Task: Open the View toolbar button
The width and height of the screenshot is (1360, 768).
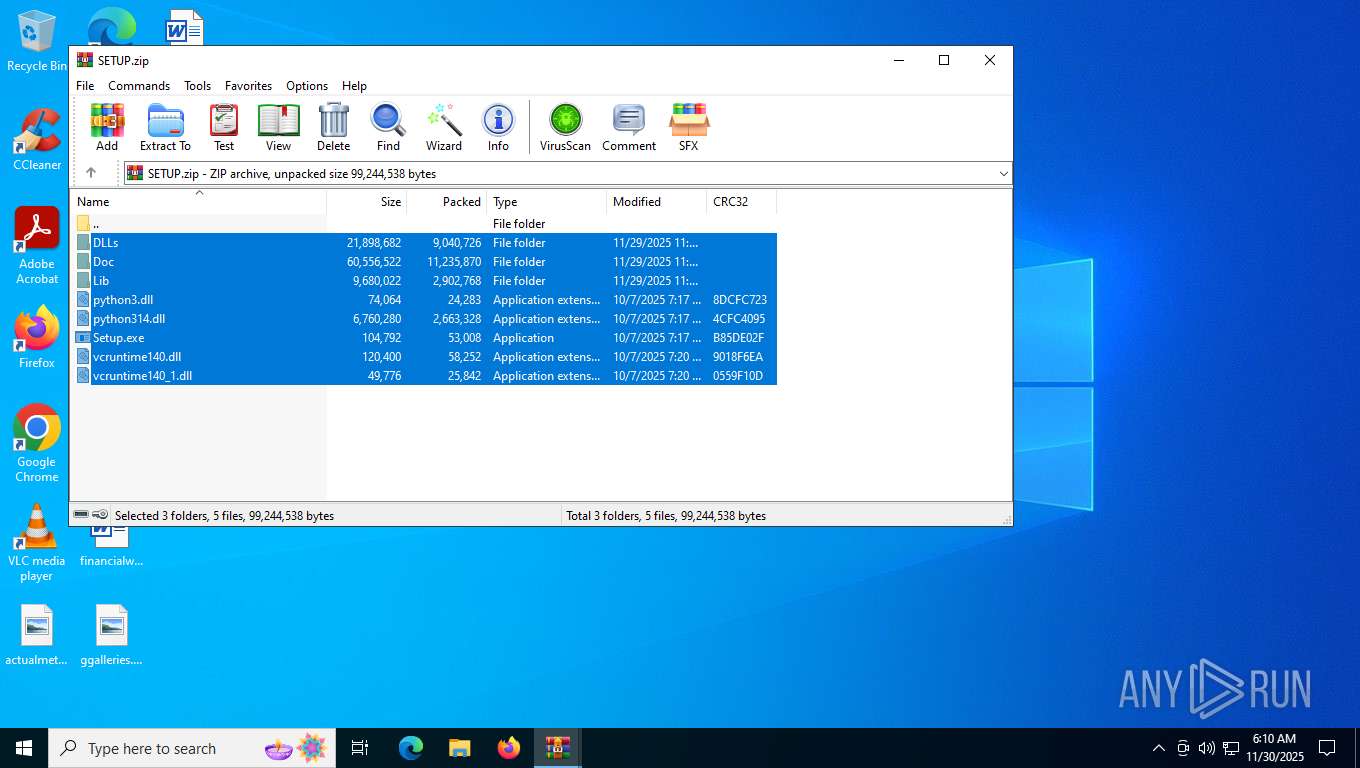Action: coord(278,127)
